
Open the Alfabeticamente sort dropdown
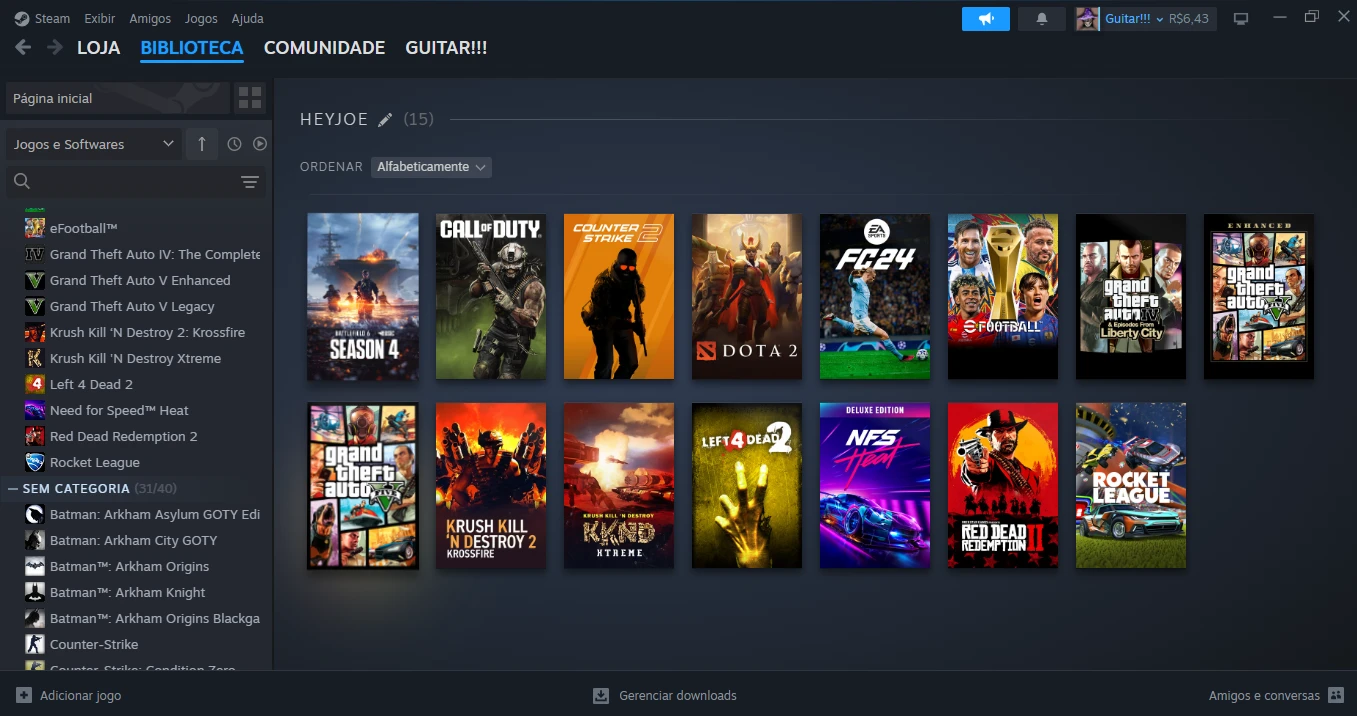(x=431, y=167)
